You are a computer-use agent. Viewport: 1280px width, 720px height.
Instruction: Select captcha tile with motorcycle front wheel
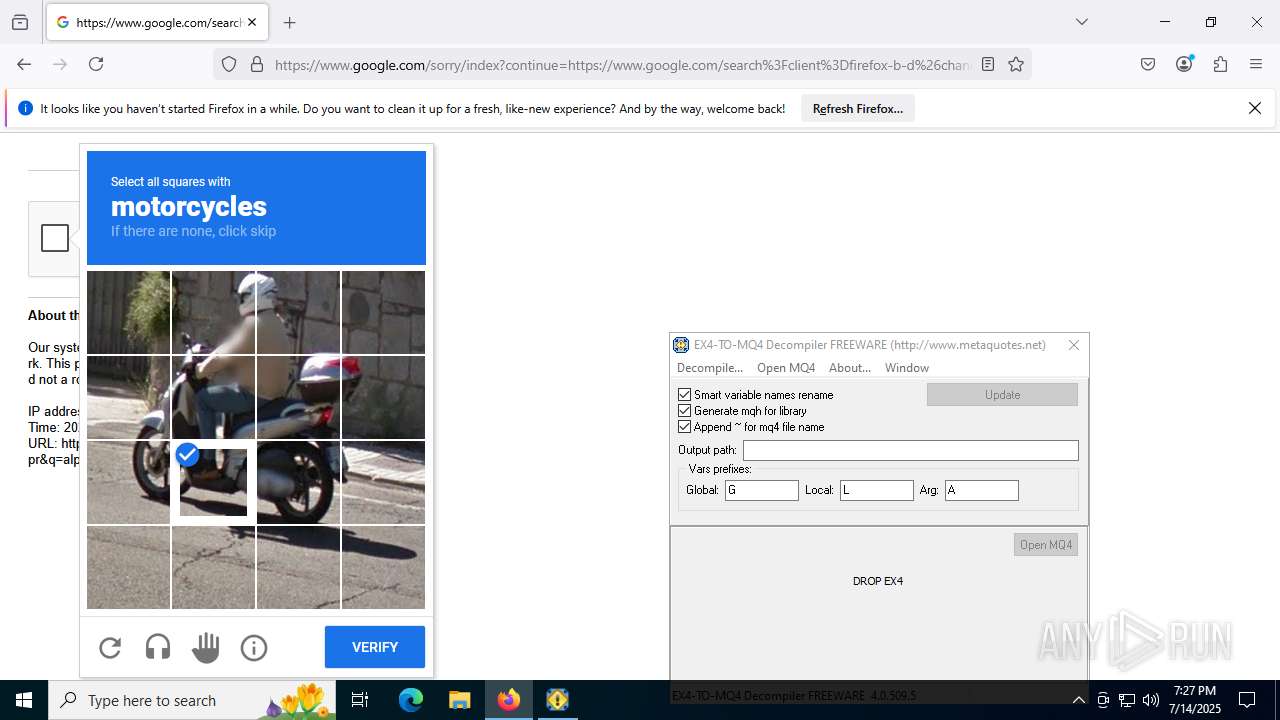click(128, 483)
